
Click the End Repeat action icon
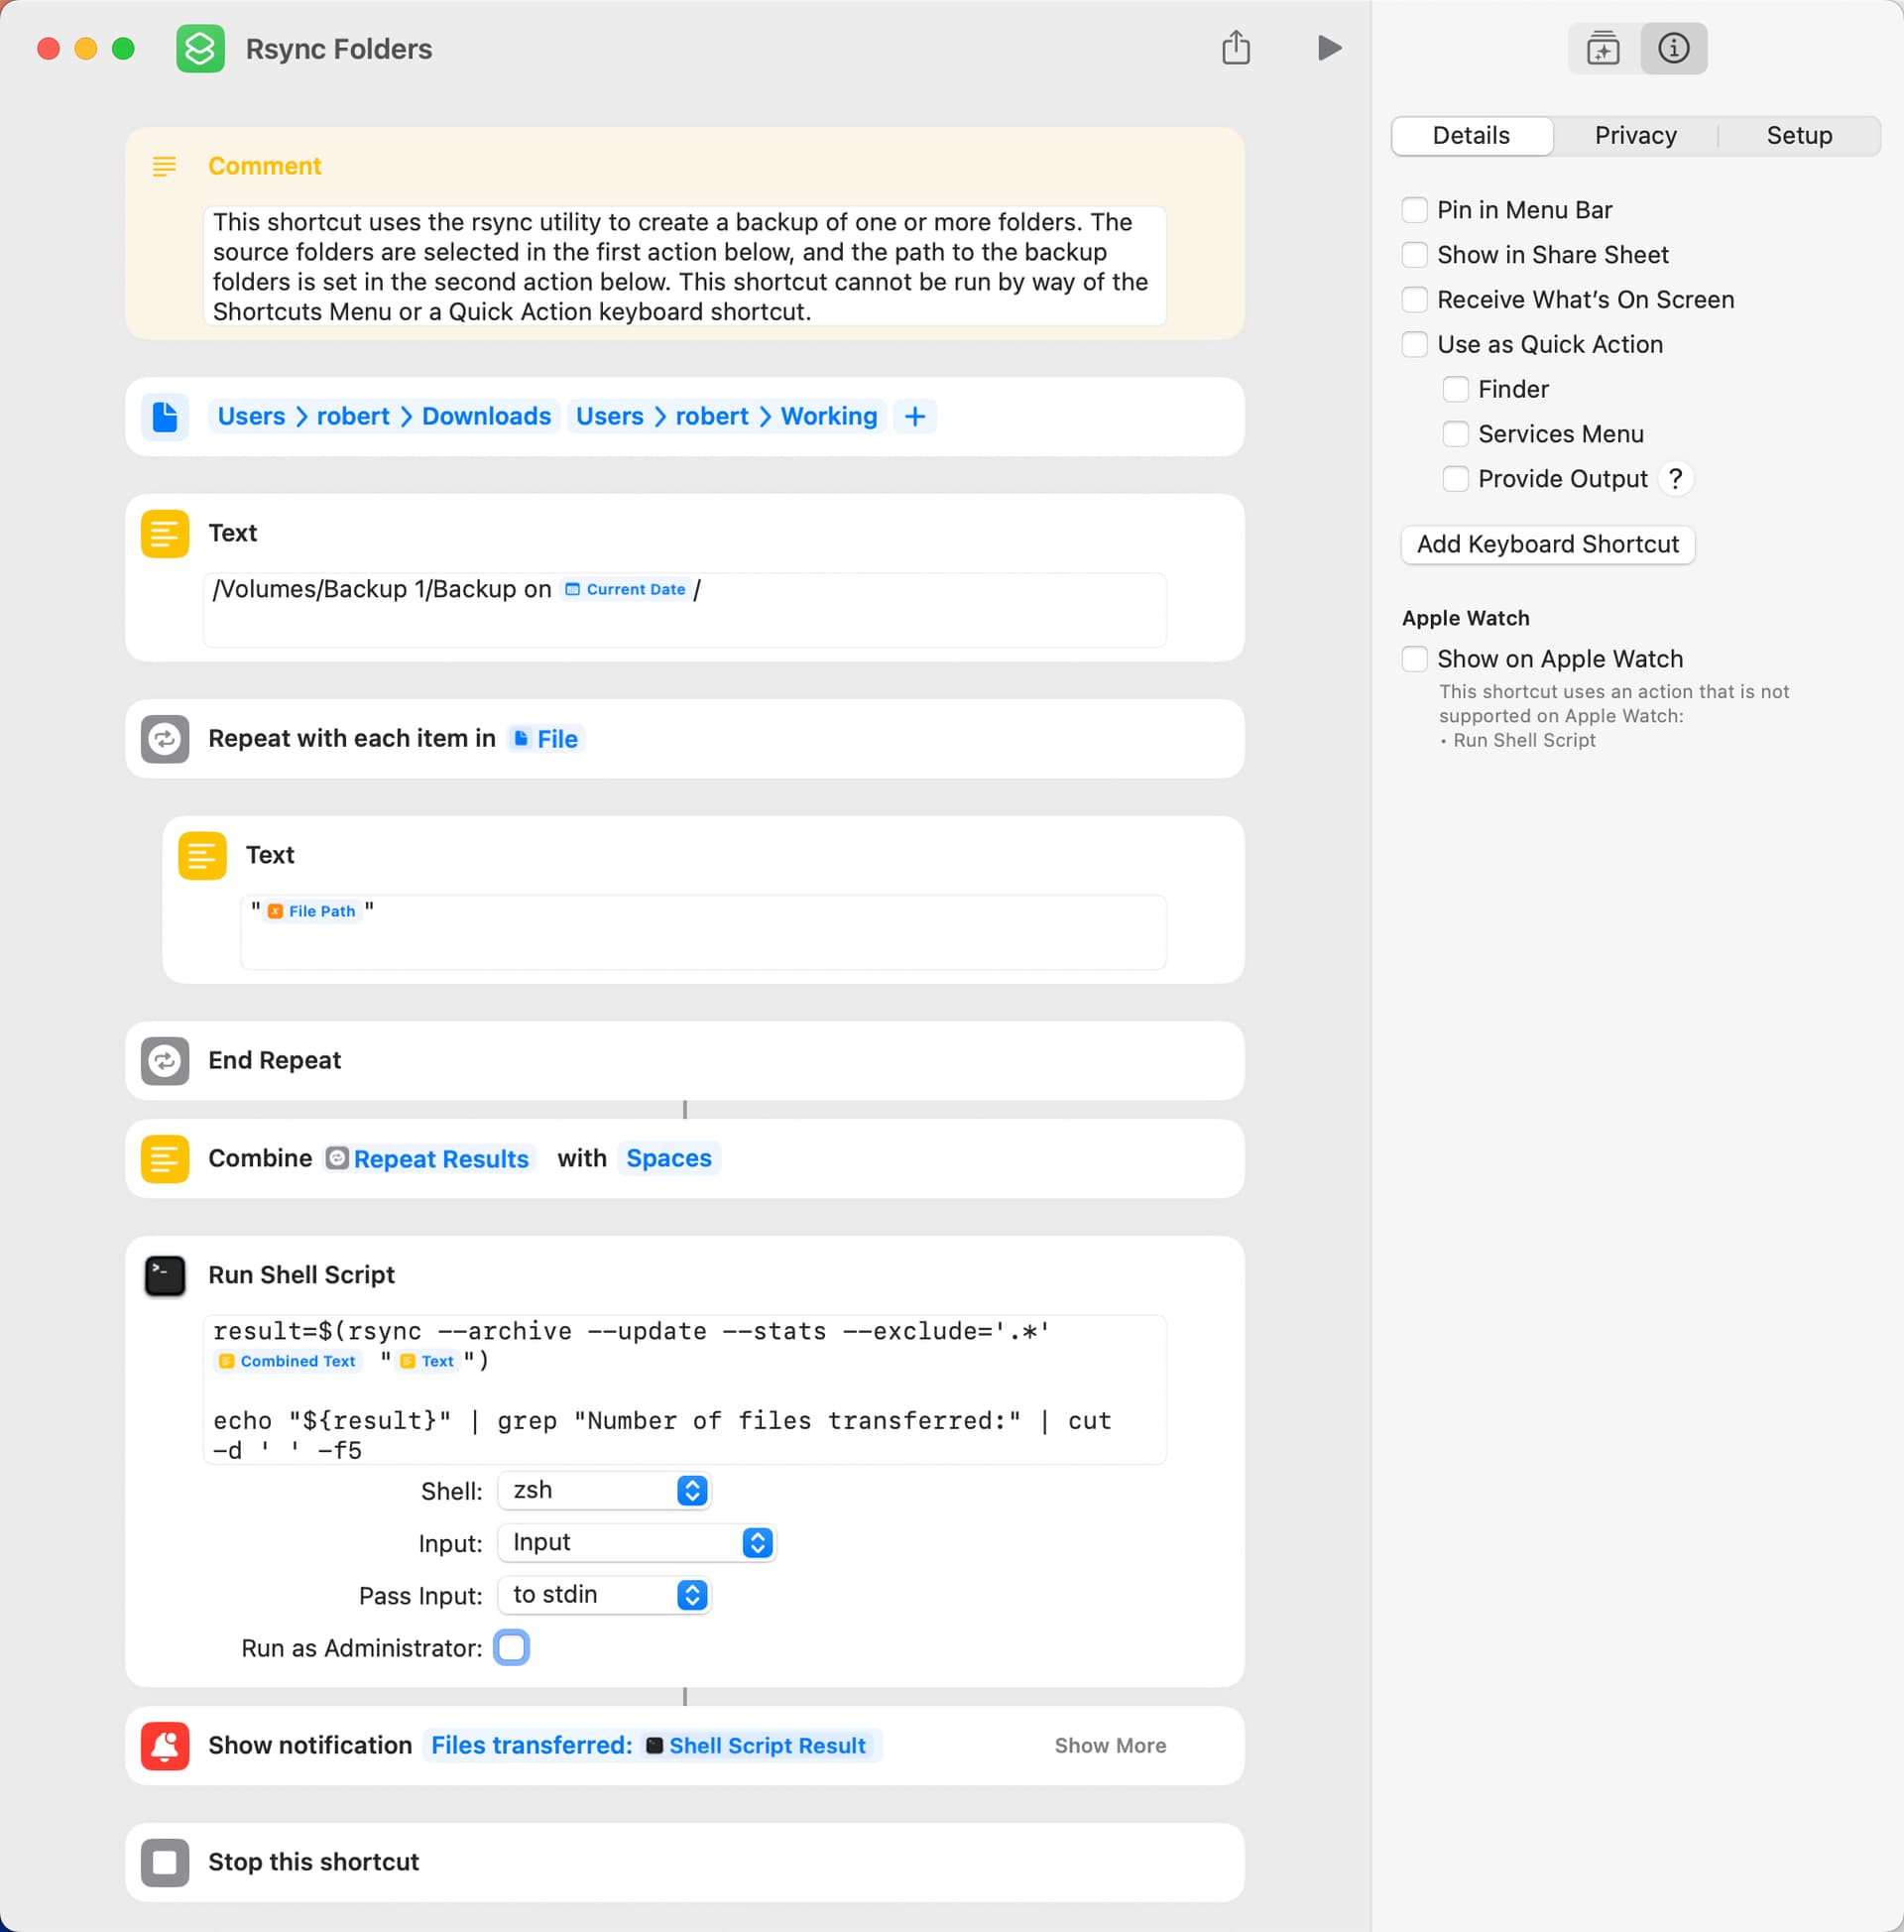[x=165, y=1061]
